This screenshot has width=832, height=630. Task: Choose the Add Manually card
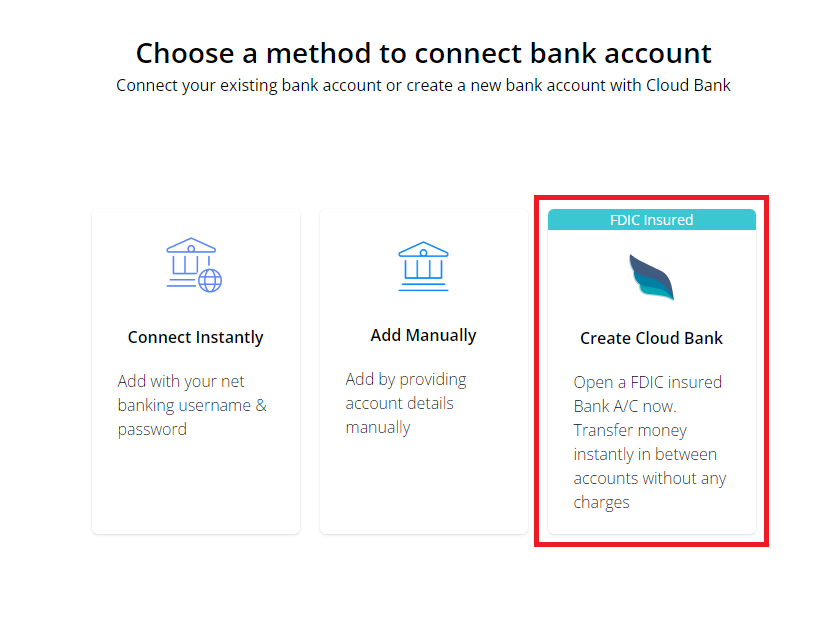point(423,370)
